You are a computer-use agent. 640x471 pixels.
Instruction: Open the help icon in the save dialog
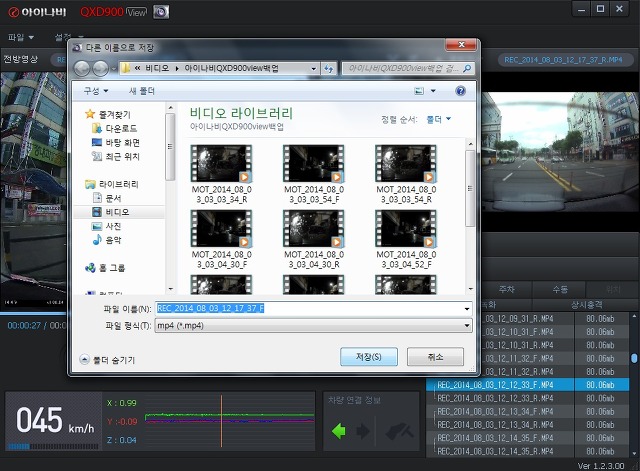coord(460,91)
